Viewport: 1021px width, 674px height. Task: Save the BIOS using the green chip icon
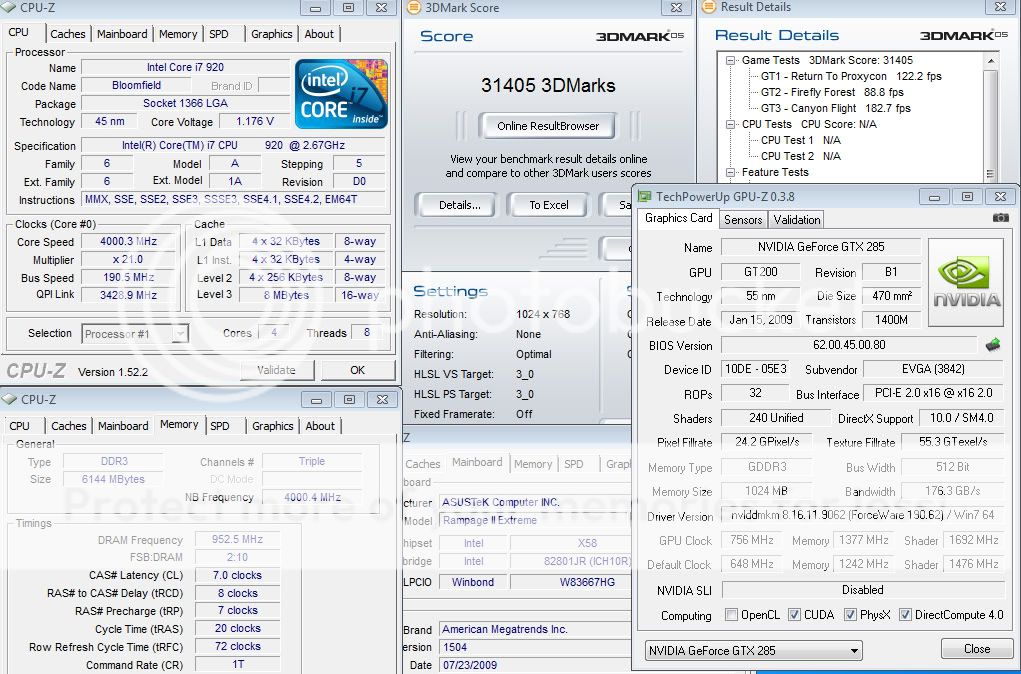993,344
